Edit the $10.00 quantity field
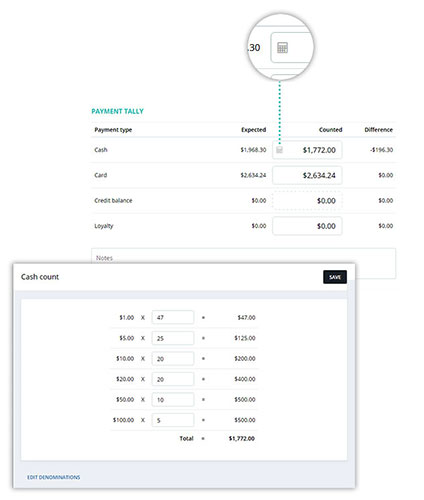Viewport: 424px width, 500px height. pyautogui.click(x=173, y=359)
